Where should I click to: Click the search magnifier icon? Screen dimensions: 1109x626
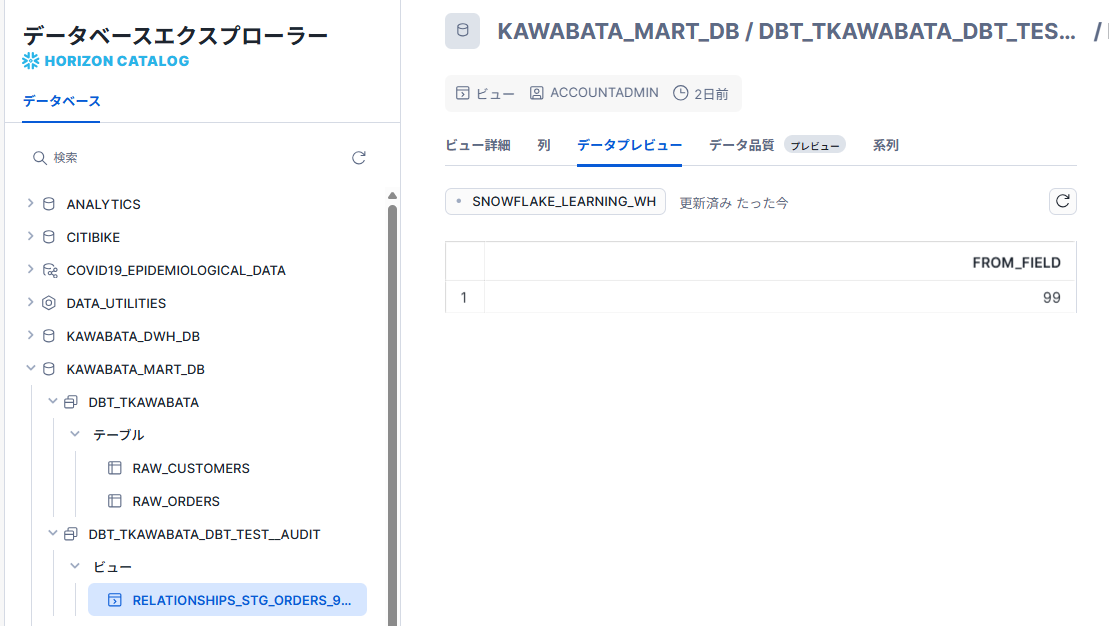40,158
